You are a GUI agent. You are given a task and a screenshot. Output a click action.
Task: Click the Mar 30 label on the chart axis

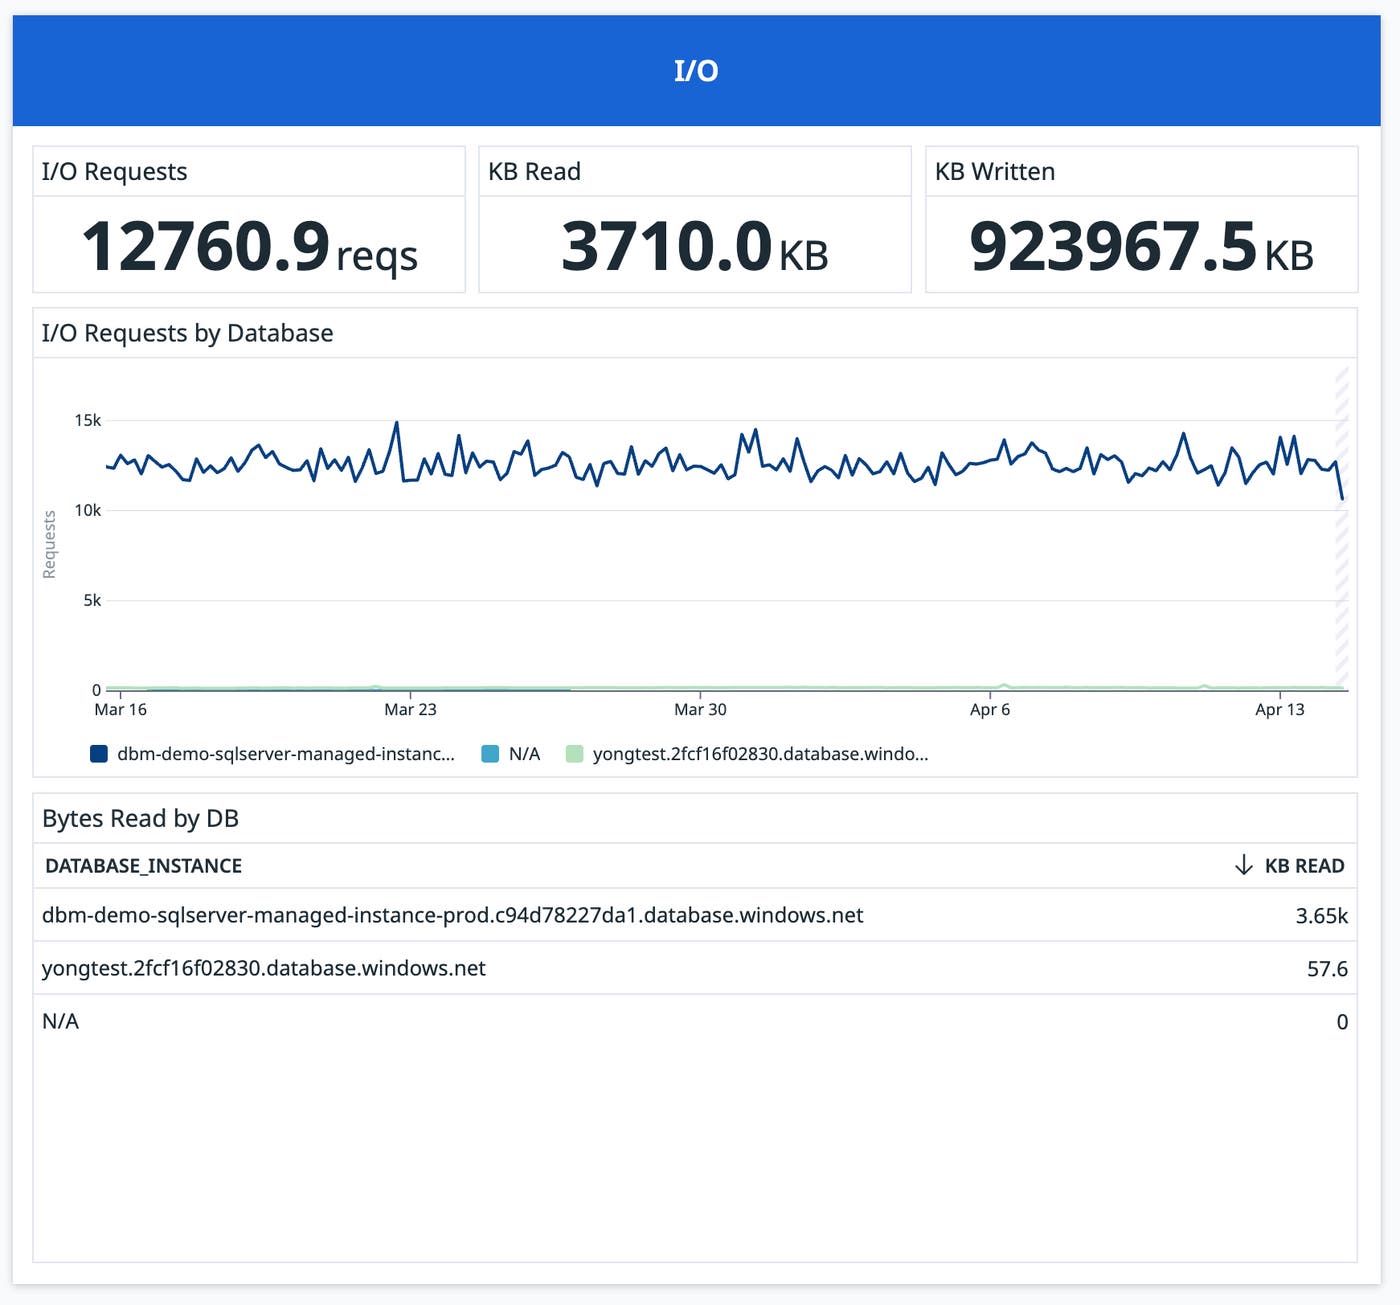click(700, 709)
